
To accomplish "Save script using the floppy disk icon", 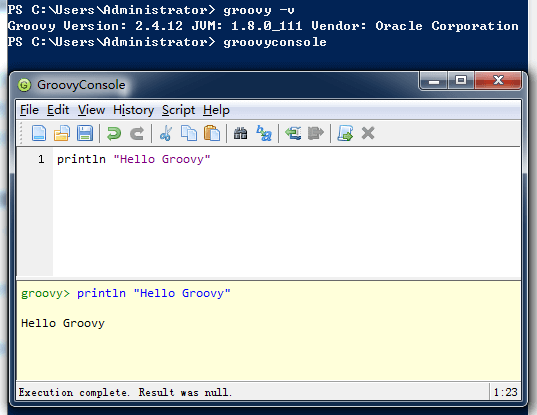I will pyautogui.click(x=85, y=133).
